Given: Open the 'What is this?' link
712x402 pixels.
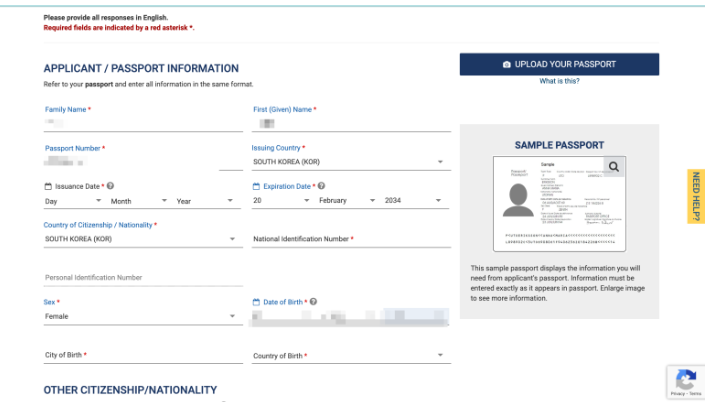Looking at the screenshot, I should 559,81.
